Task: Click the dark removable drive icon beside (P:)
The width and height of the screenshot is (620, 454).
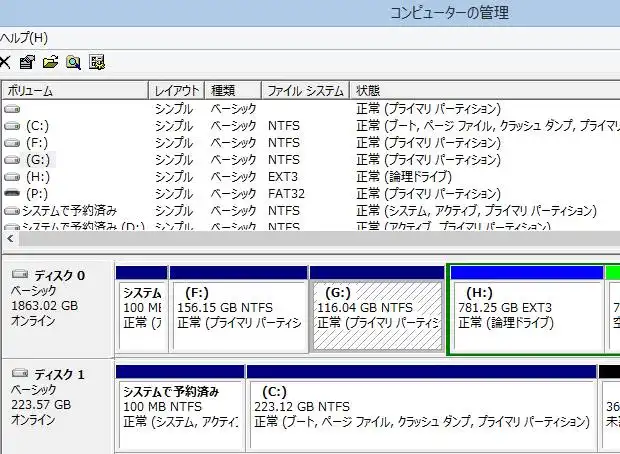Action: tap(12, 193)
